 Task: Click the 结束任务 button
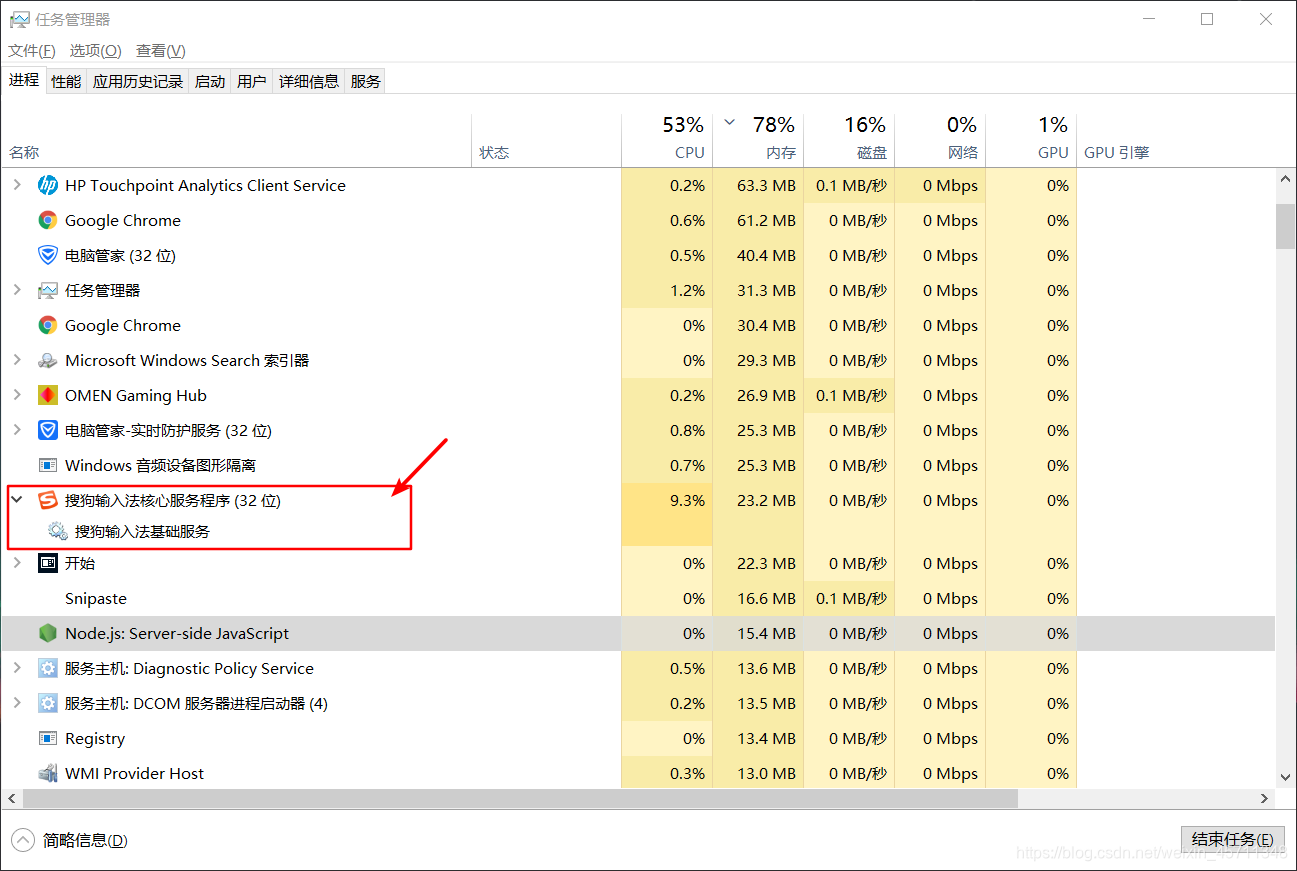coord(1232,840)
